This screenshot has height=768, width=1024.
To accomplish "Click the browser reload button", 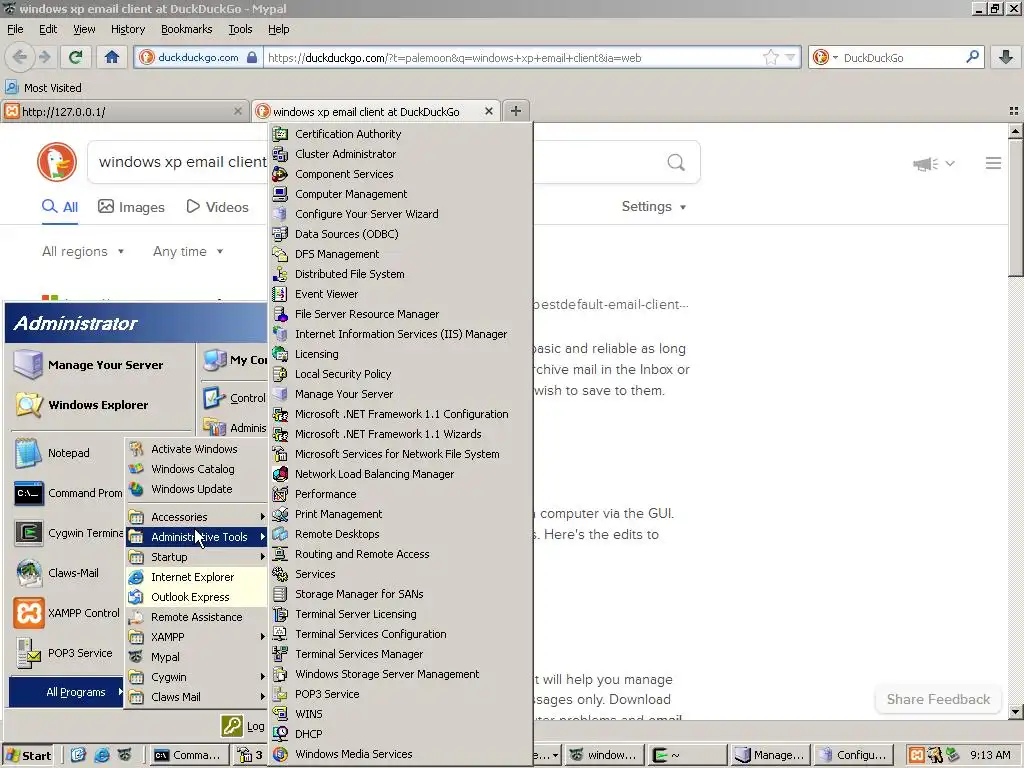I will (76, 57).
